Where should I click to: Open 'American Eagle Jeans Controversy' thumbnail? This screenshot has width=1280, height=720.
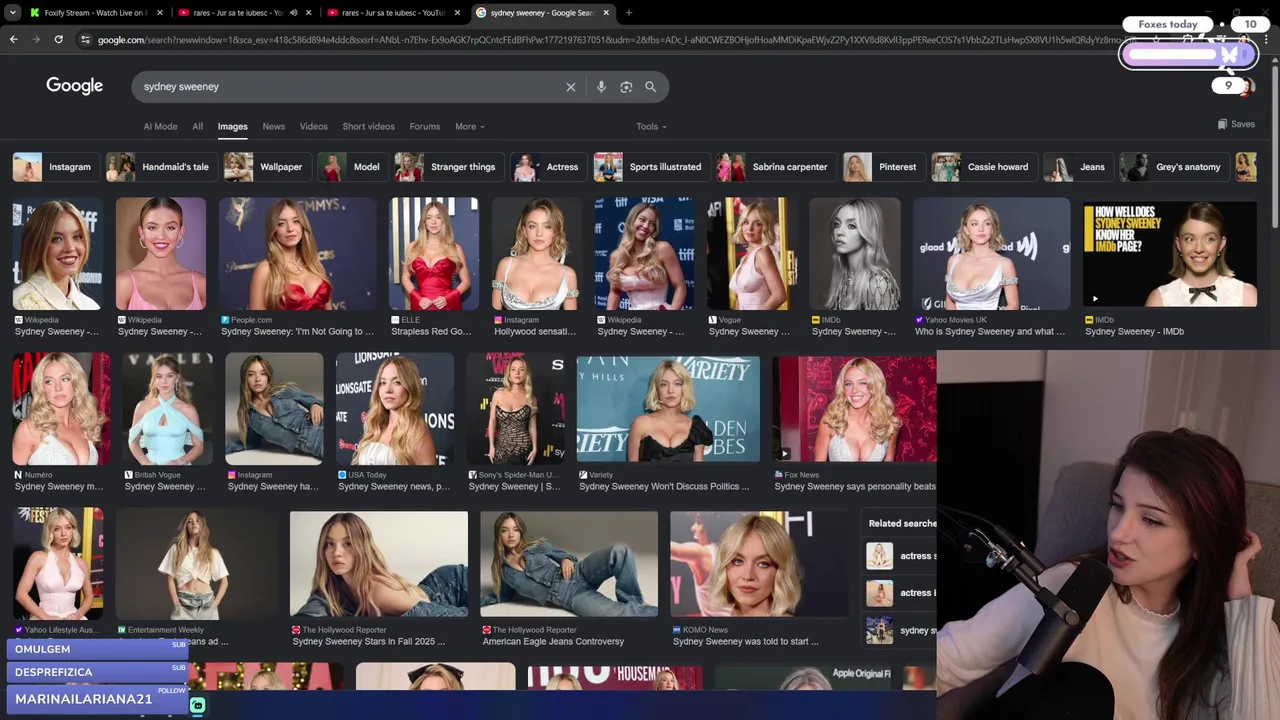569,564
